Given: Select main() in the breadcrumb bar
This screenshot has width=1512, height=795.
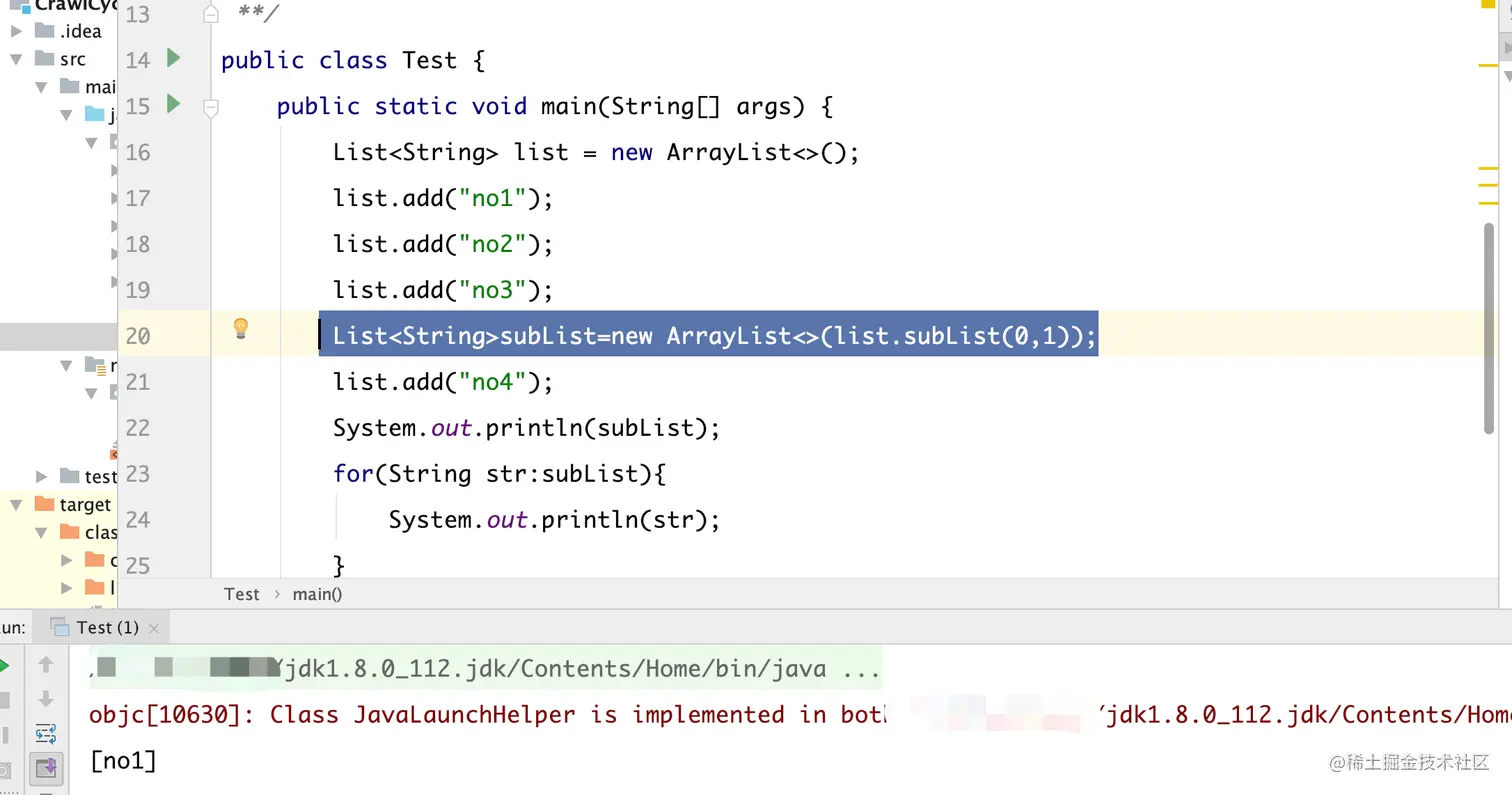Looking at the screenshot, I should 317,594.
